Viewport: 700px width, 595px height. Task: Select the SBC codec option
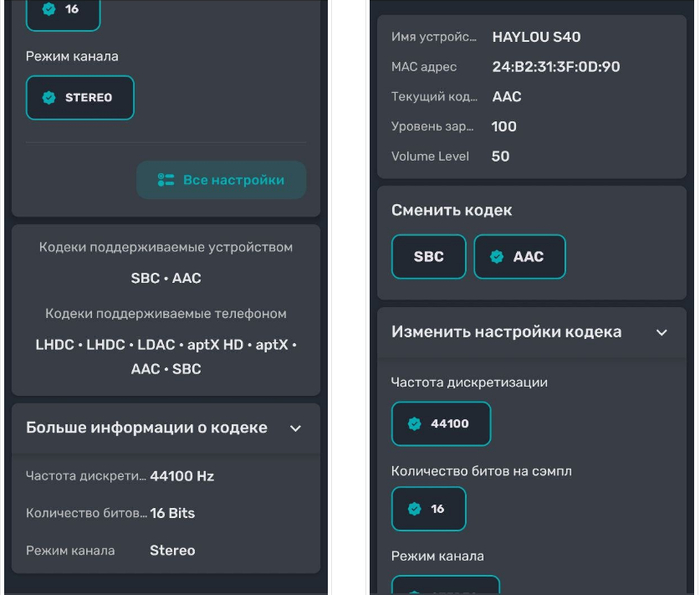coord(428,257)
